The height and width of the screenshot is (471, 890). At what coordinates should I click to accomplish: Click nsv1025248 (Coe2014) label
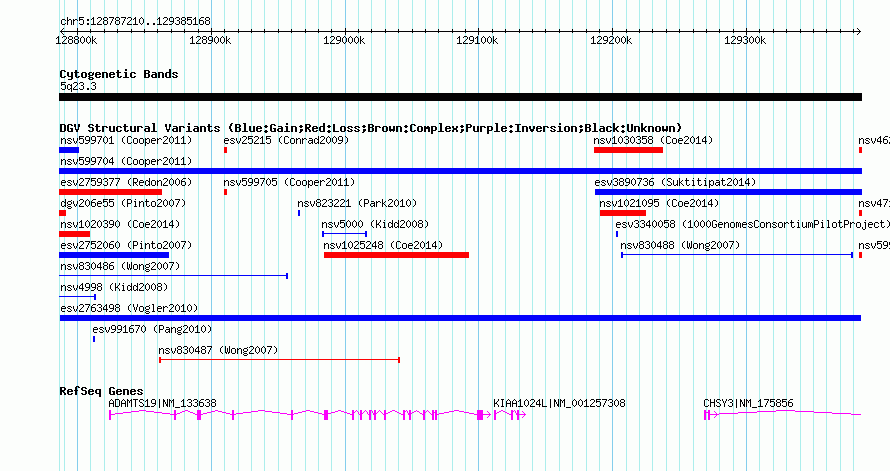point(383,245)
